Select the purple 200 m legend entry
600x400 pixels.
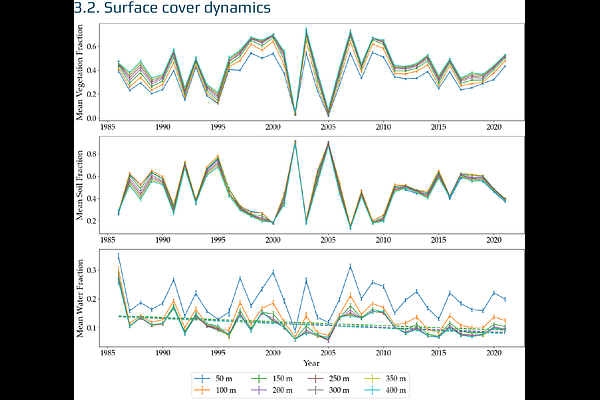pos(270,388)
